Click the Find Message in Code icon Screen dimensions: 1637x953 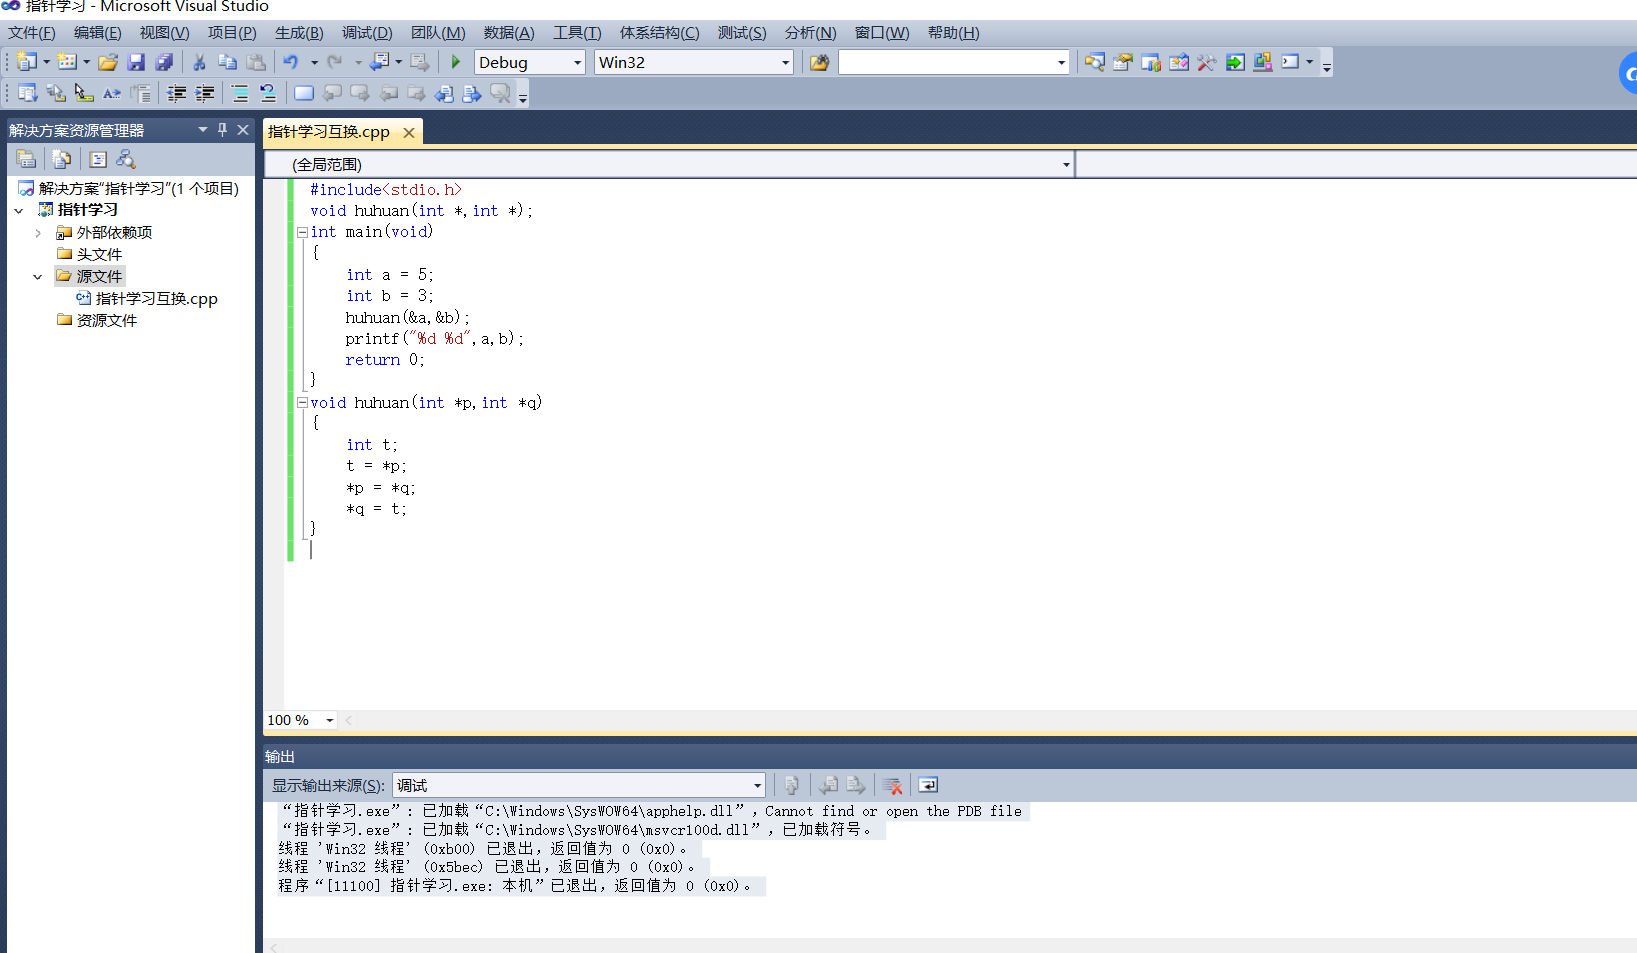[x=791, y=785]
